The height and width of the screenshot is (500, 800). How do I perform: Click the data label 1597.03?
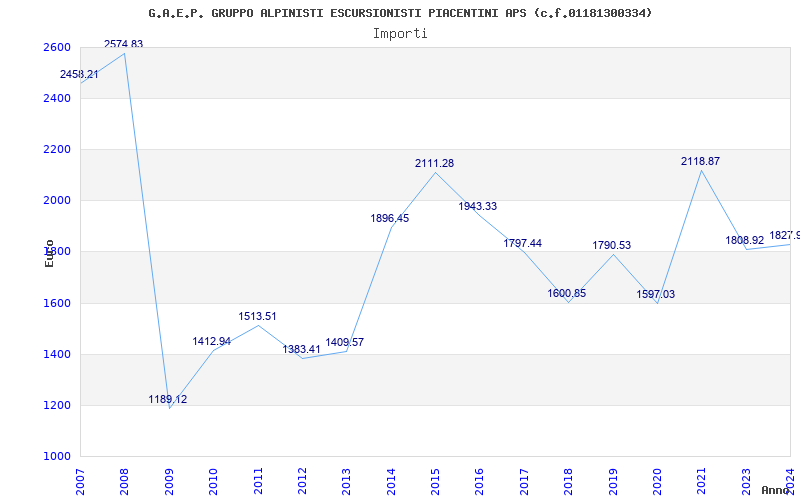[x=656, y=294]
